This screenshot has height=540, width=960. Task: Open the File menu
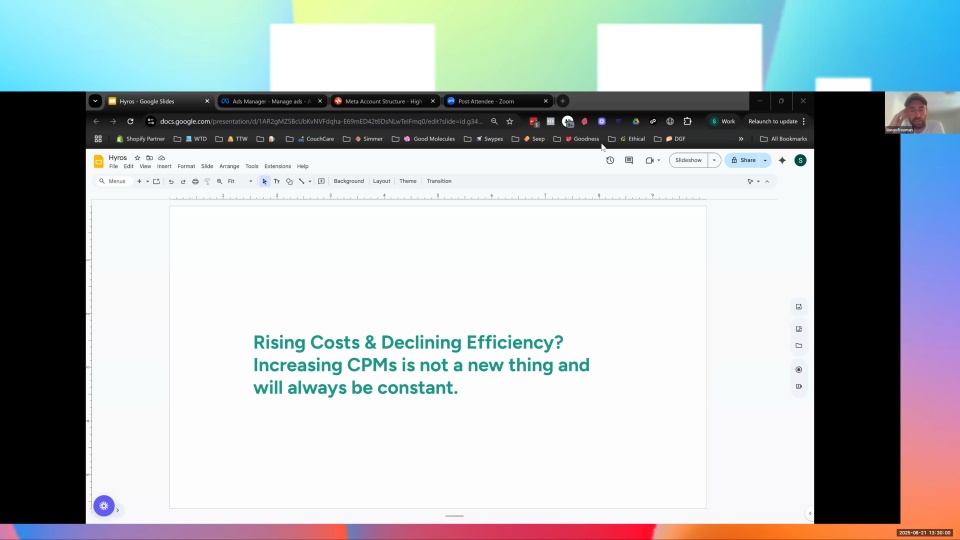[113, 167]
